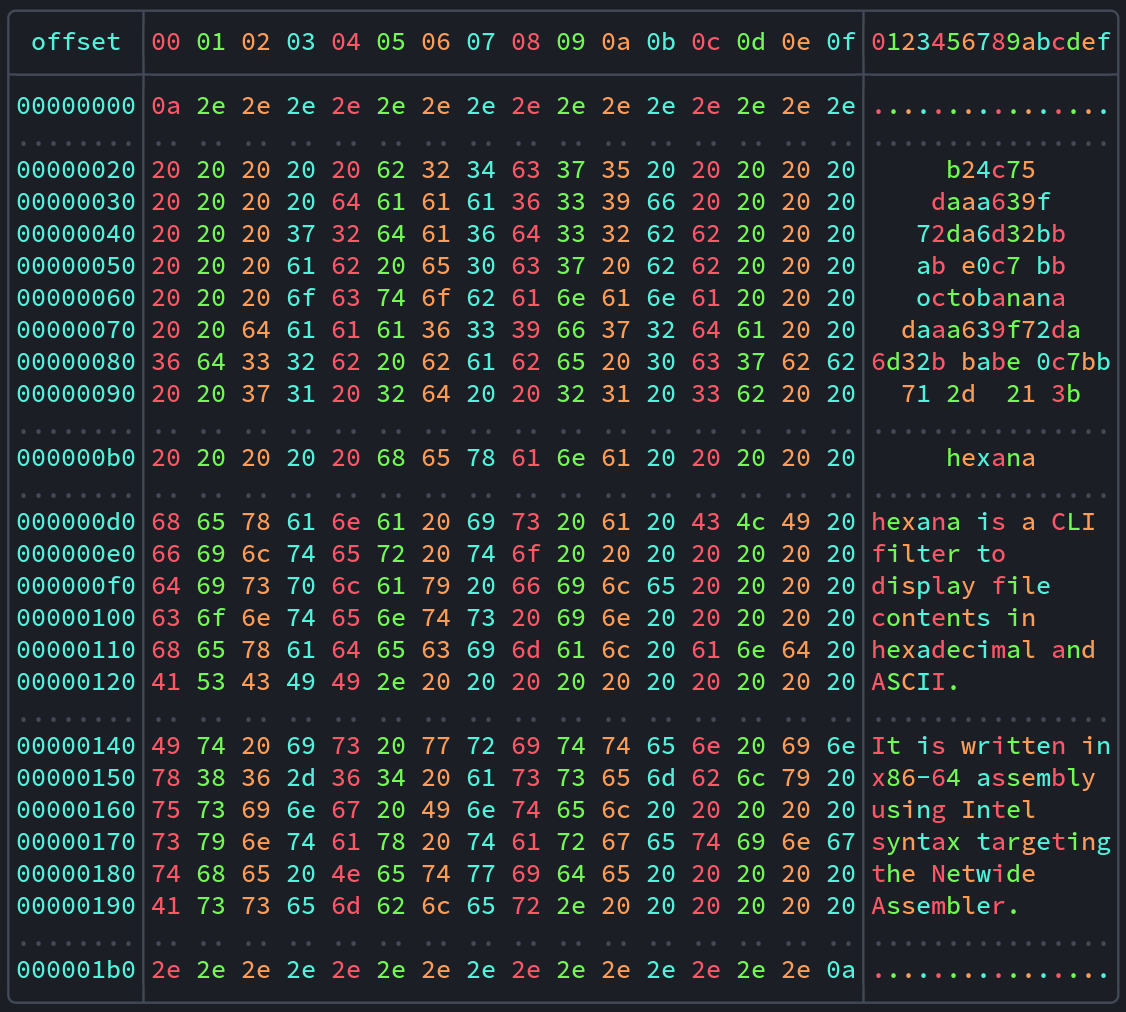
Task: Click offset 00000160
Action: tap(76, 809)
